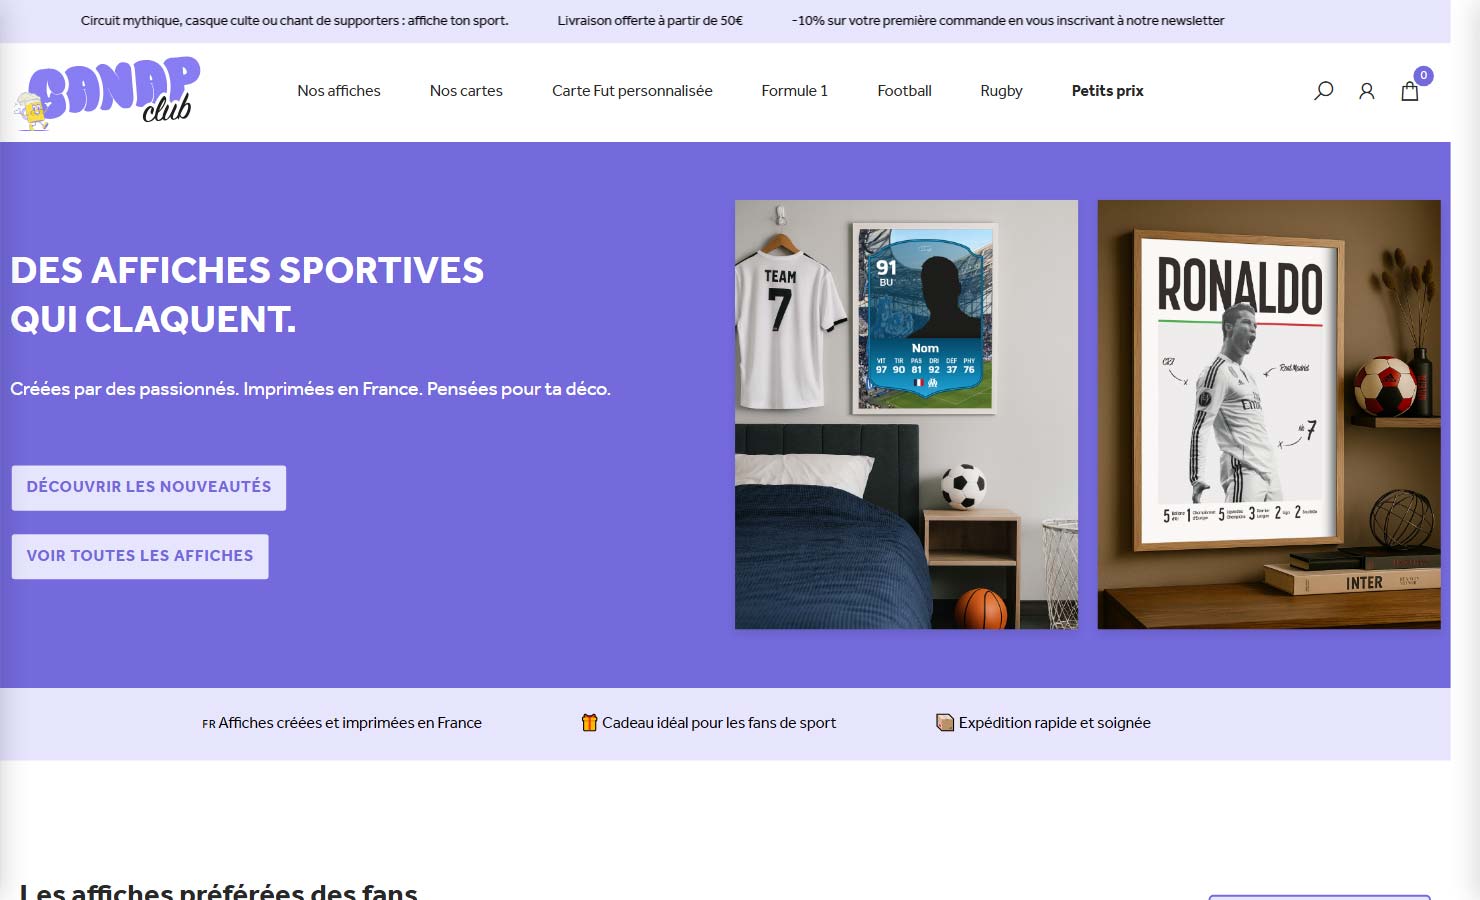Screen dimensions: 1480x900
Task: Open the Petits prix page
Action: click(x=1107, y=91)
